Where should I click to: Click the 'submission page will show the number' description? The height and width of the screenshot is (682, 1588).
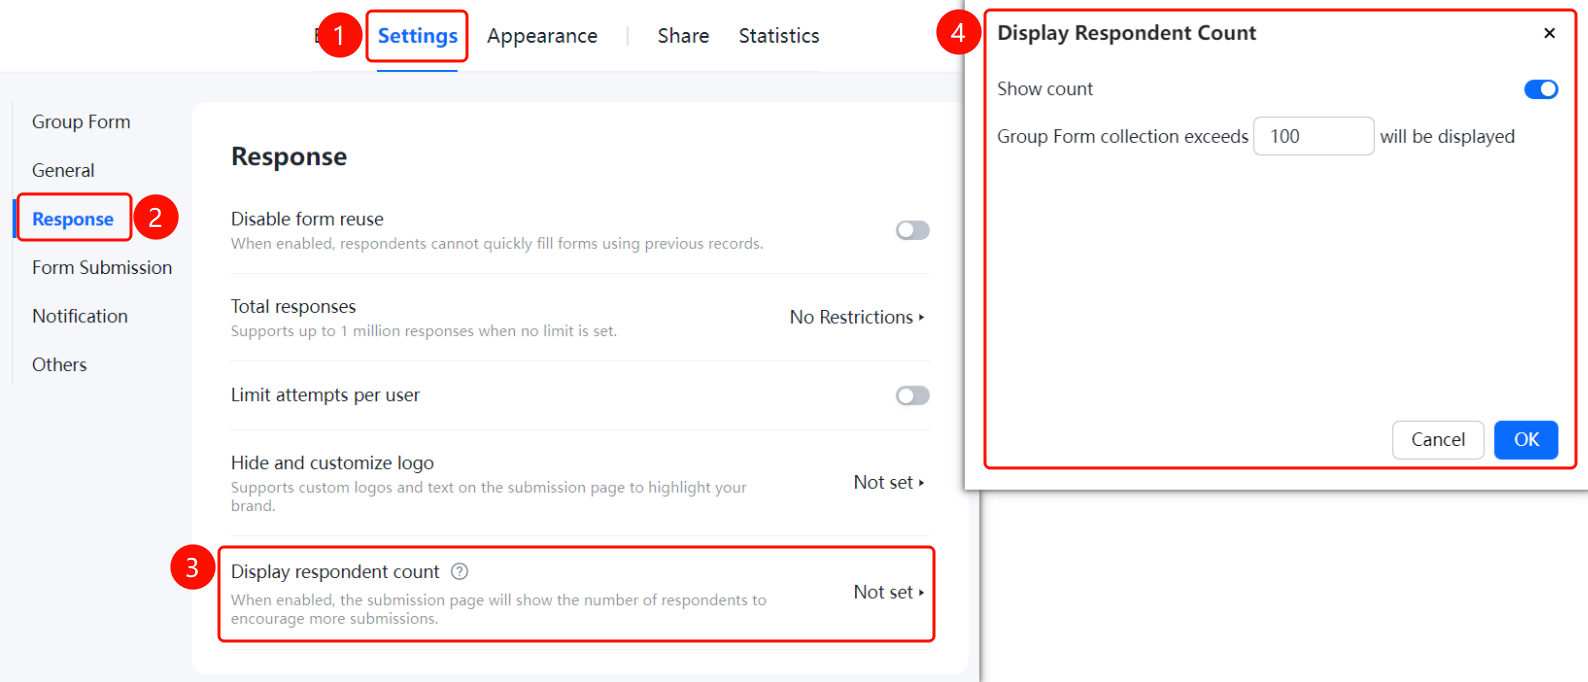(x=499, y=609)
